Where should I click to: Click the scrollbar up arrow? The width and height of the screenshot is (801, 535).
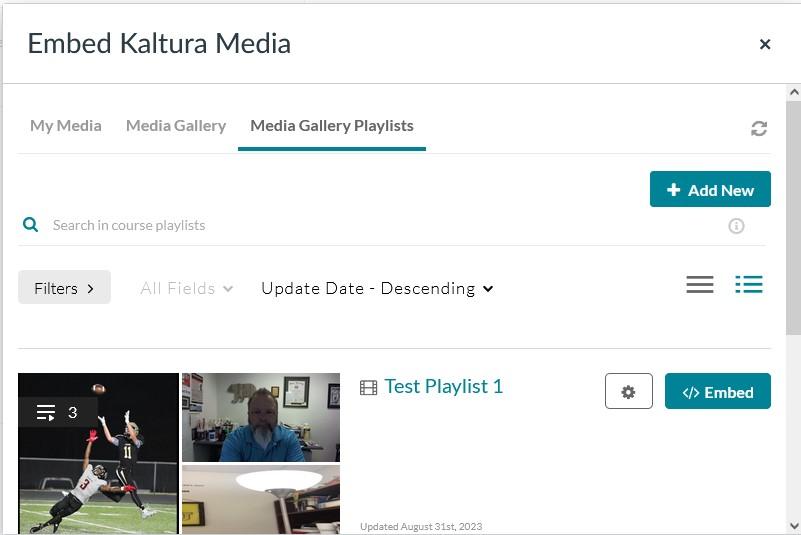[x=793, y=92]
